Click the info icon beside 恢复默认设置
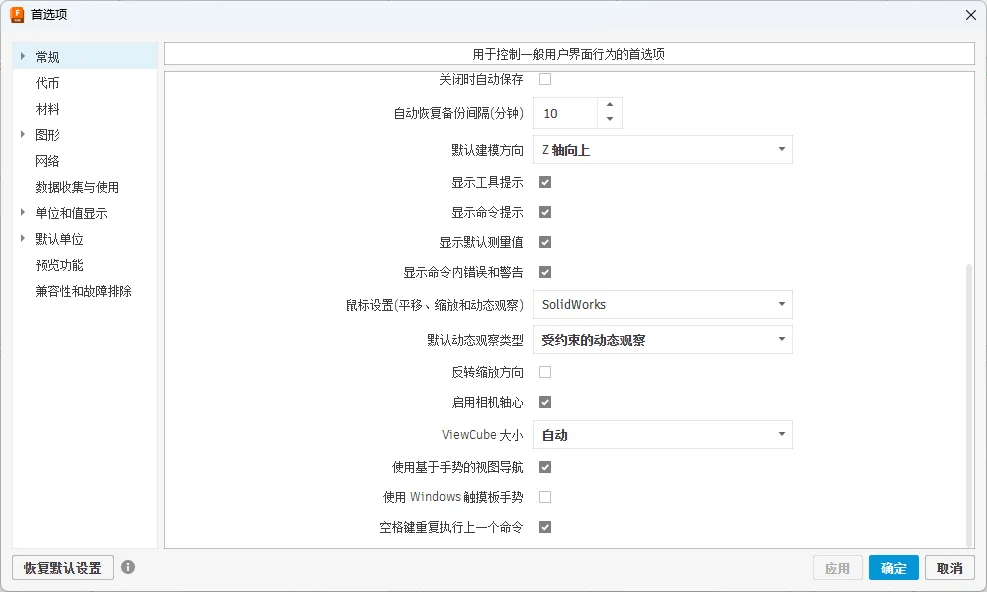The height and width of the screenshot is (592, 987). coord(128,567)
